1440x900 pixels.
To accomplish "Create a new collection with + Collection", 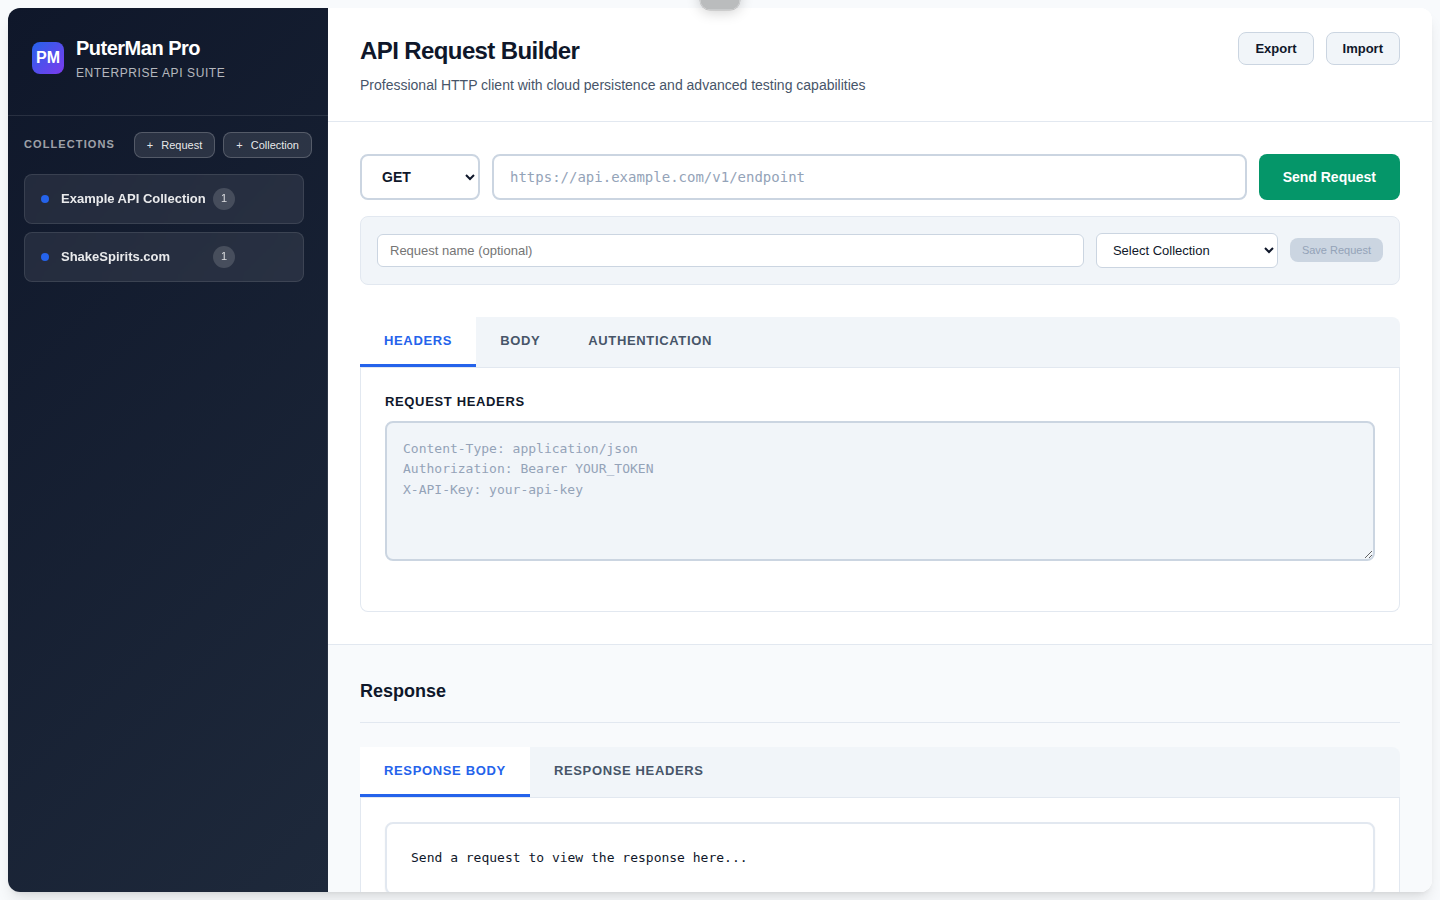I will 267,145.
